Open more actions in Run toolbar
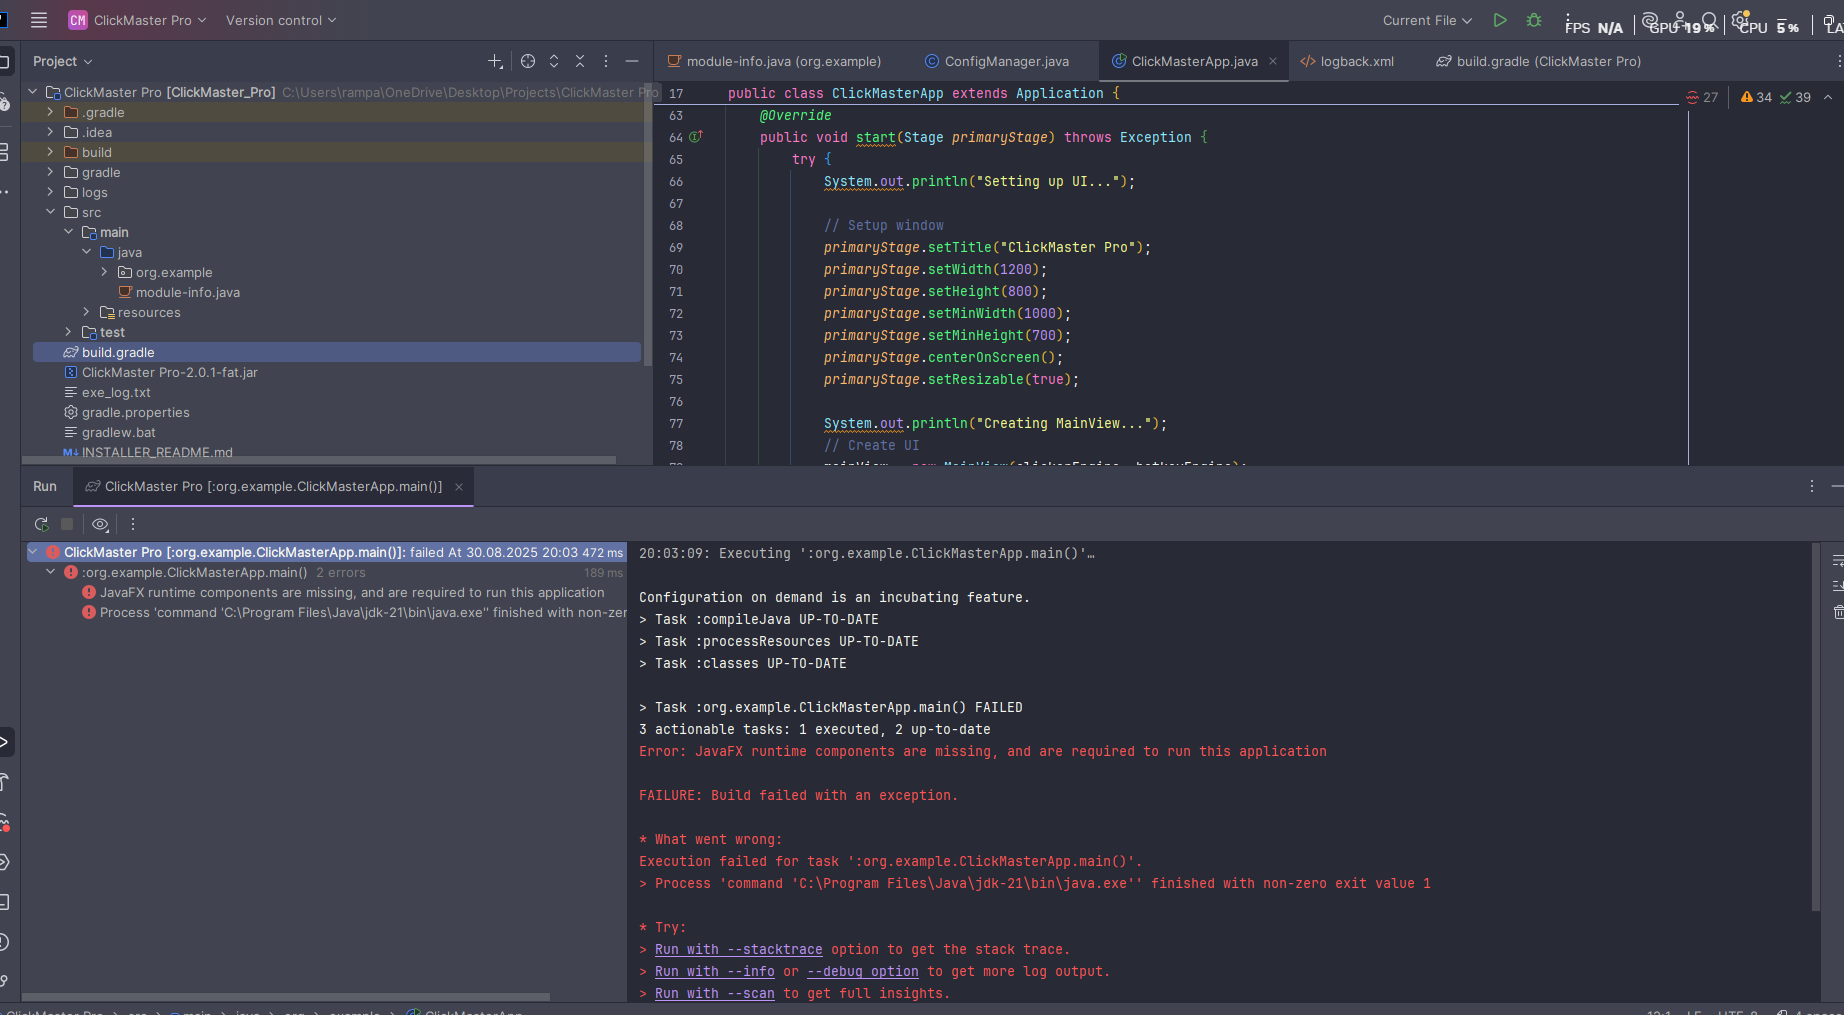Viewport: 1844px width, 1015px height. click(133, 524)
